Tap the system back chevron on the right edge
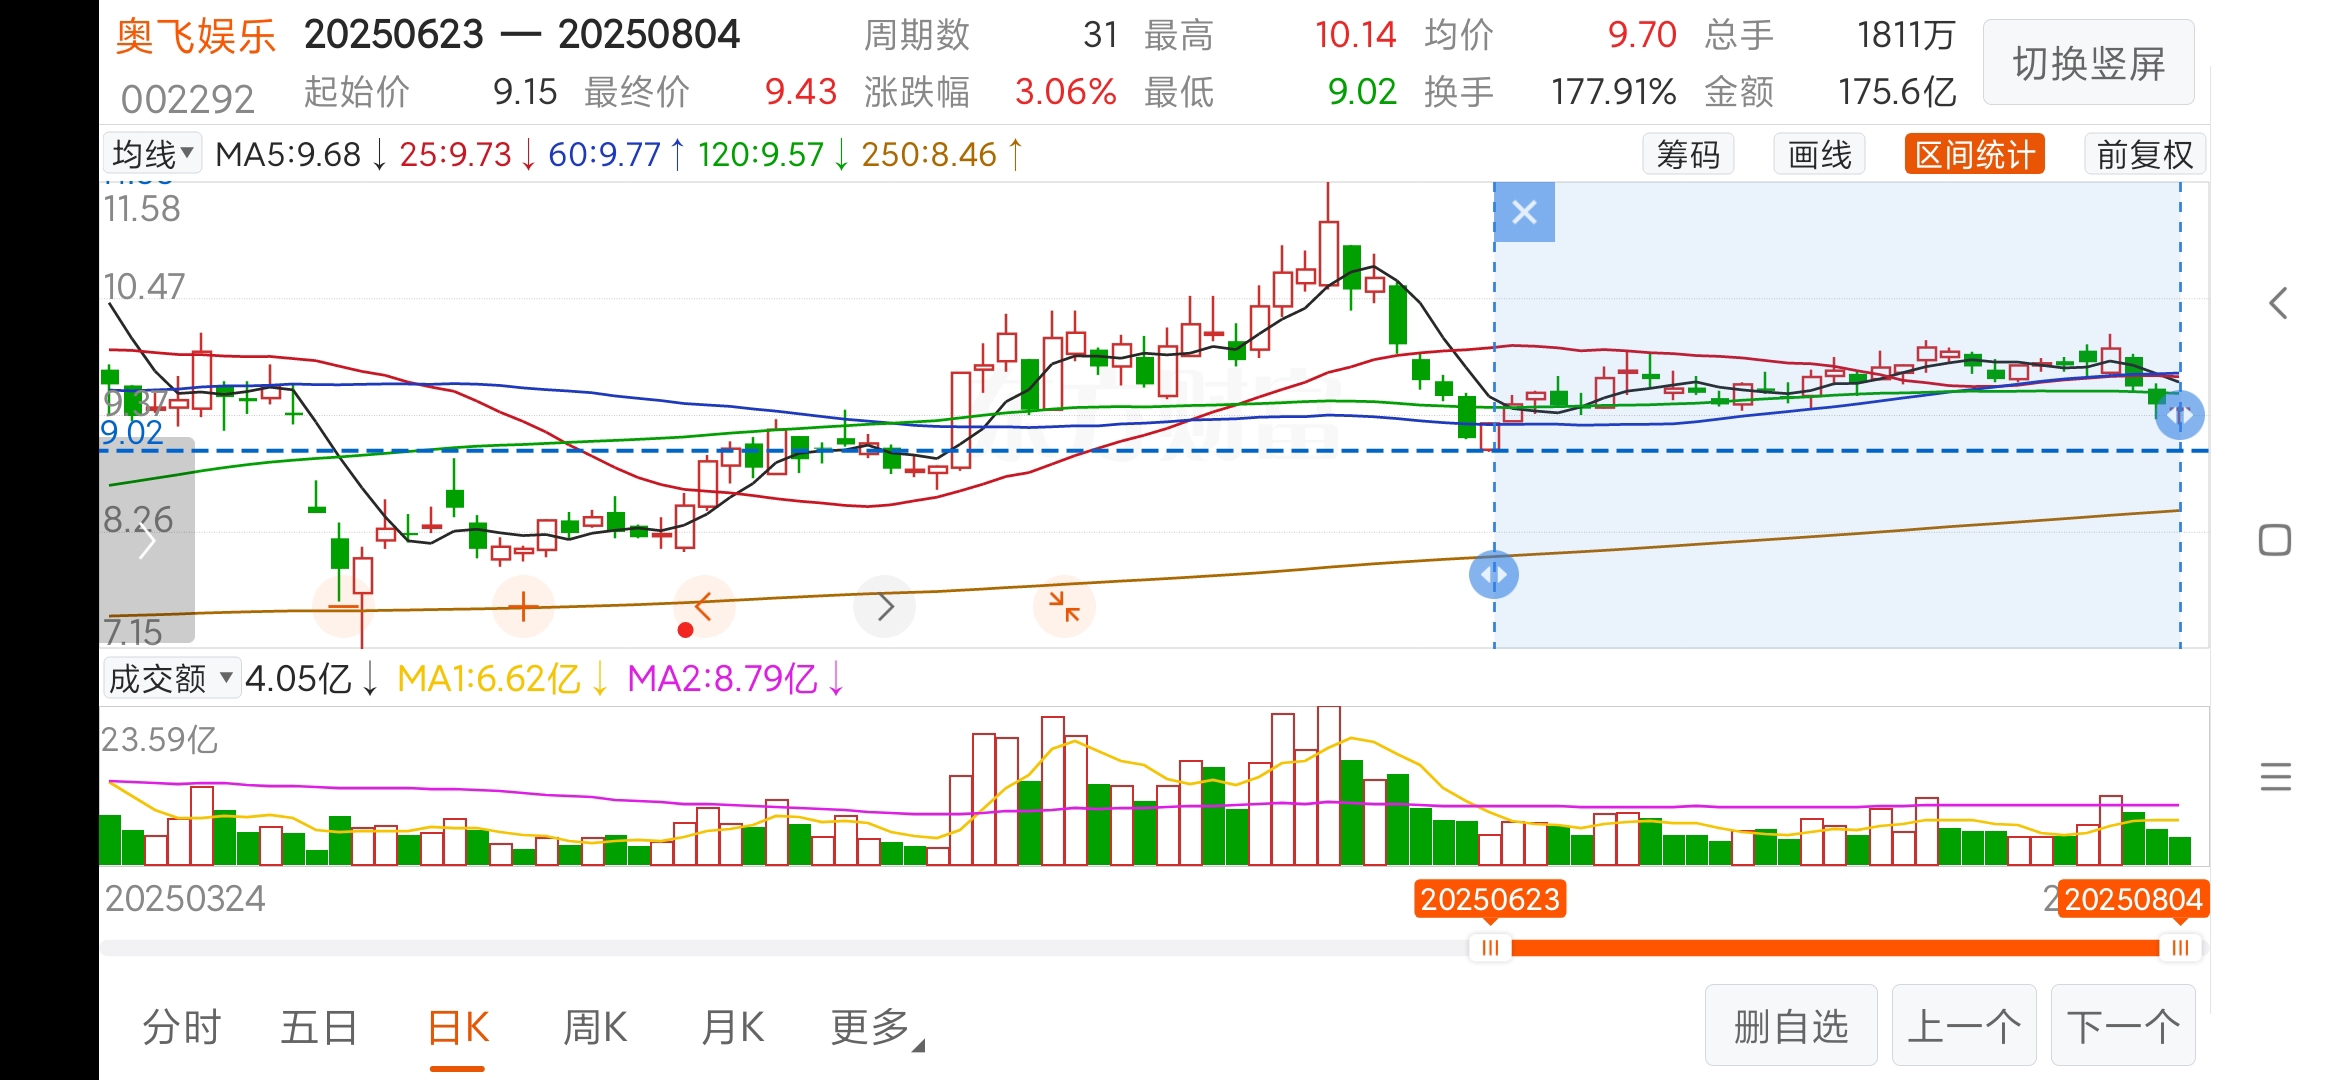 coord(2277,303)
